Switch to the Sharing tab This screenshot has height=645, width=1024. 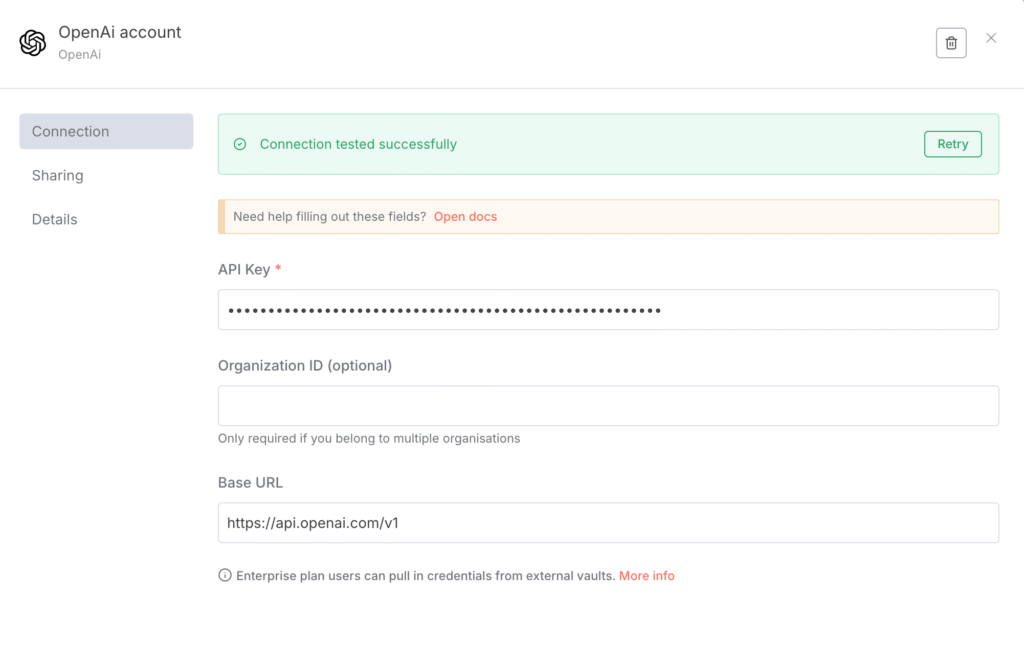click(x=58, y=175)
